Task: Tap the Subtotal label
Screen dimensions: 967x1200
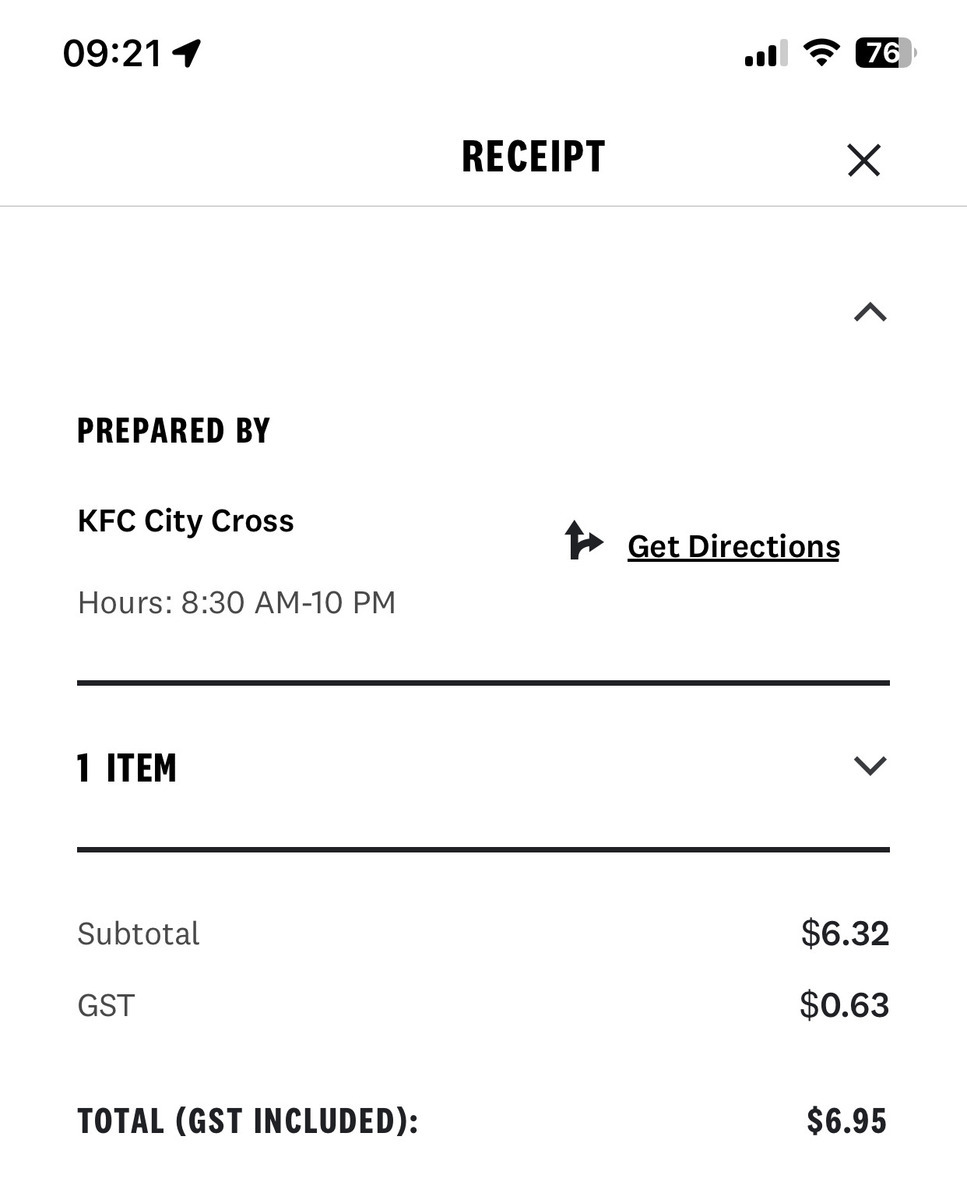Action: [x=138, y=934]
